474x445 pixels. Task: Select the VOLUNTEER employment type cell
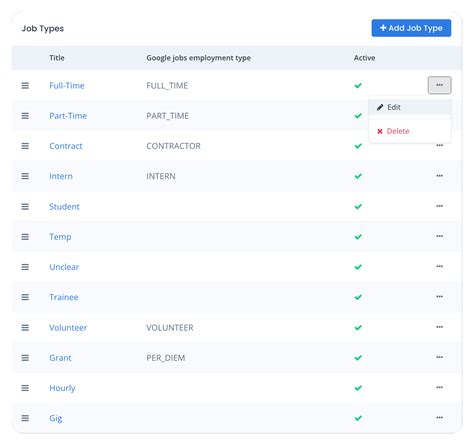pos(170,327)
